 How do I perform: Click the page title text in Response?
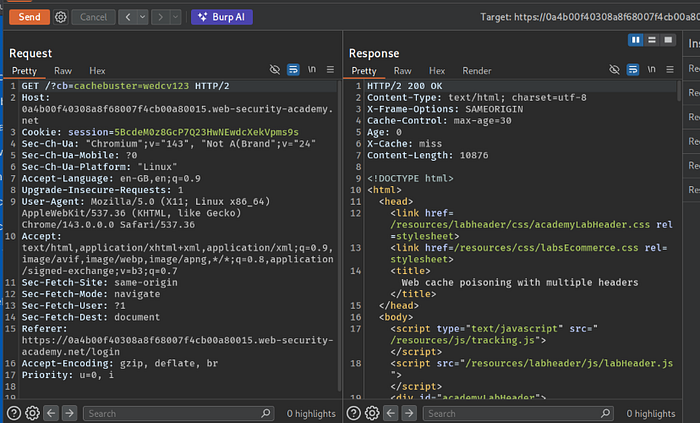pyautogui.click(x=520, y=282)
